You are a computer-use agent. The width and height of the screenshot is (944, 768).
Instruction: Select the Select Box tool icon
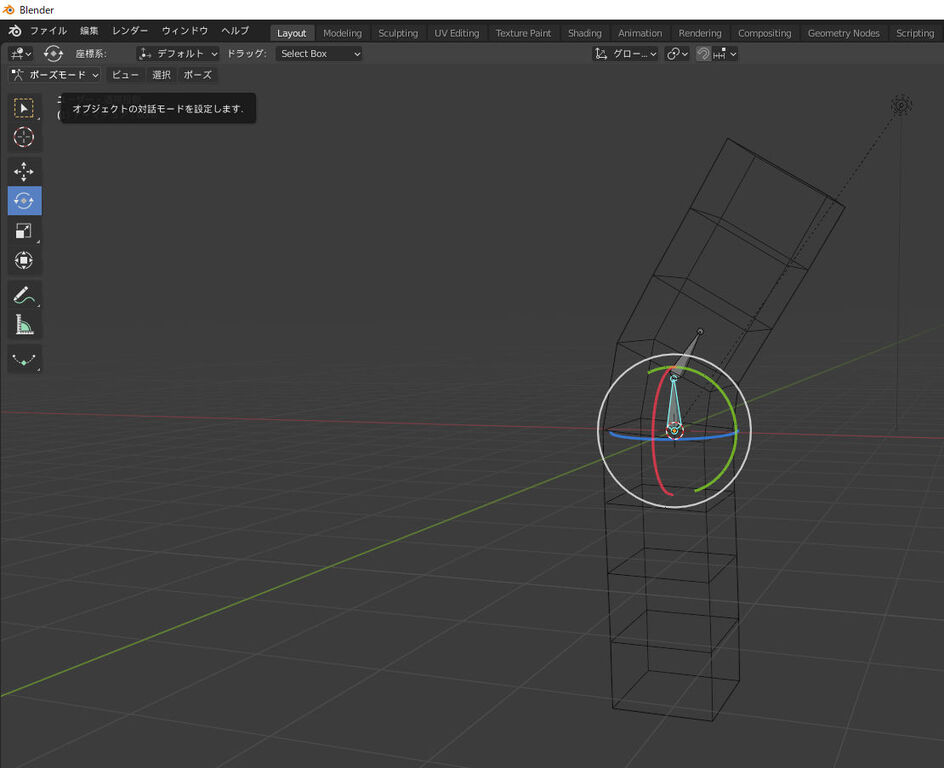point(24,108)
